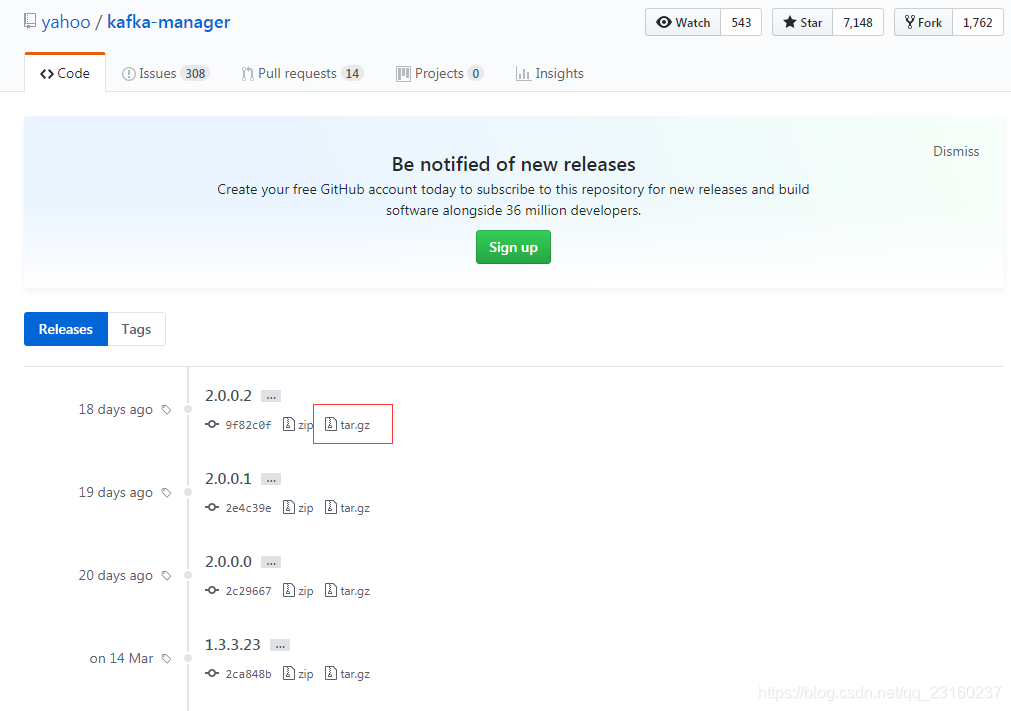Open the Projects tab
The height and width of the screenshot is (711, 1011).
439,73
